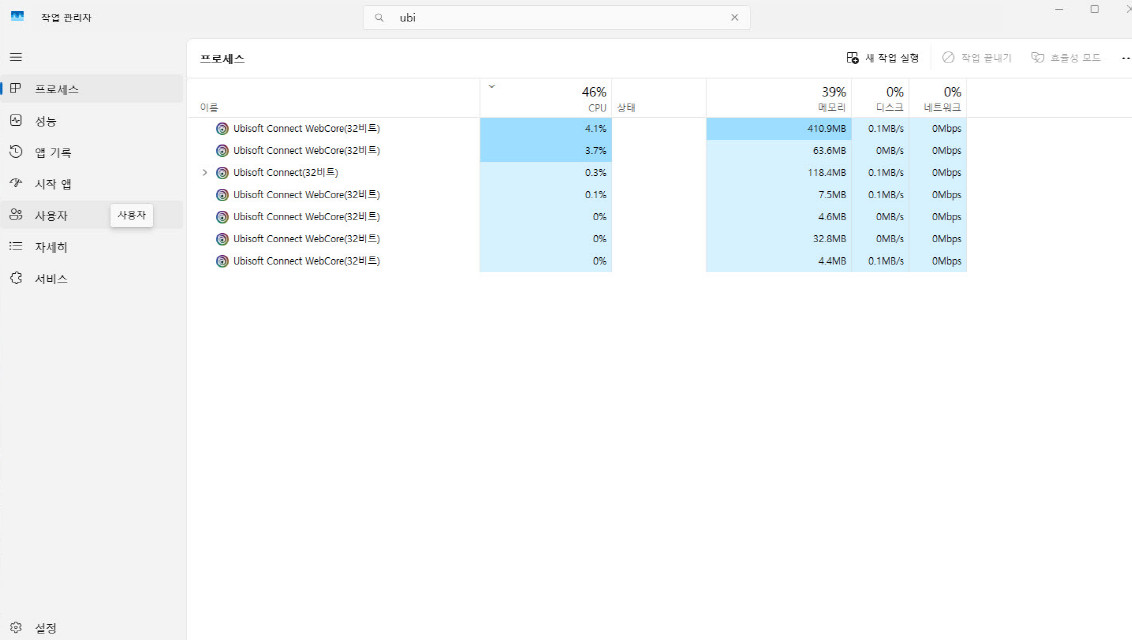Open the 프로세스 (Processes) sidebar tab

tap(57, 89)
